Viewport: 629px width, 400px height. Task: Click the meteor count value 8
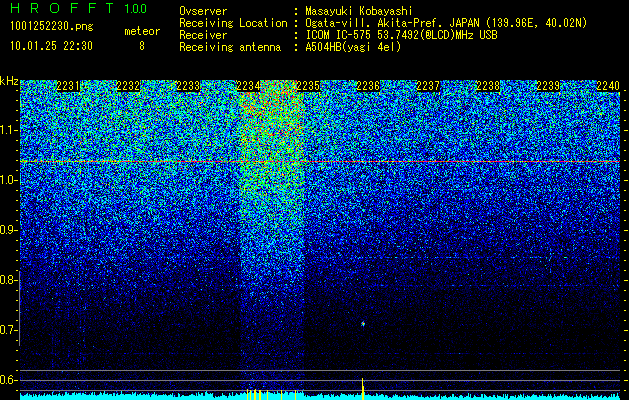142,46
